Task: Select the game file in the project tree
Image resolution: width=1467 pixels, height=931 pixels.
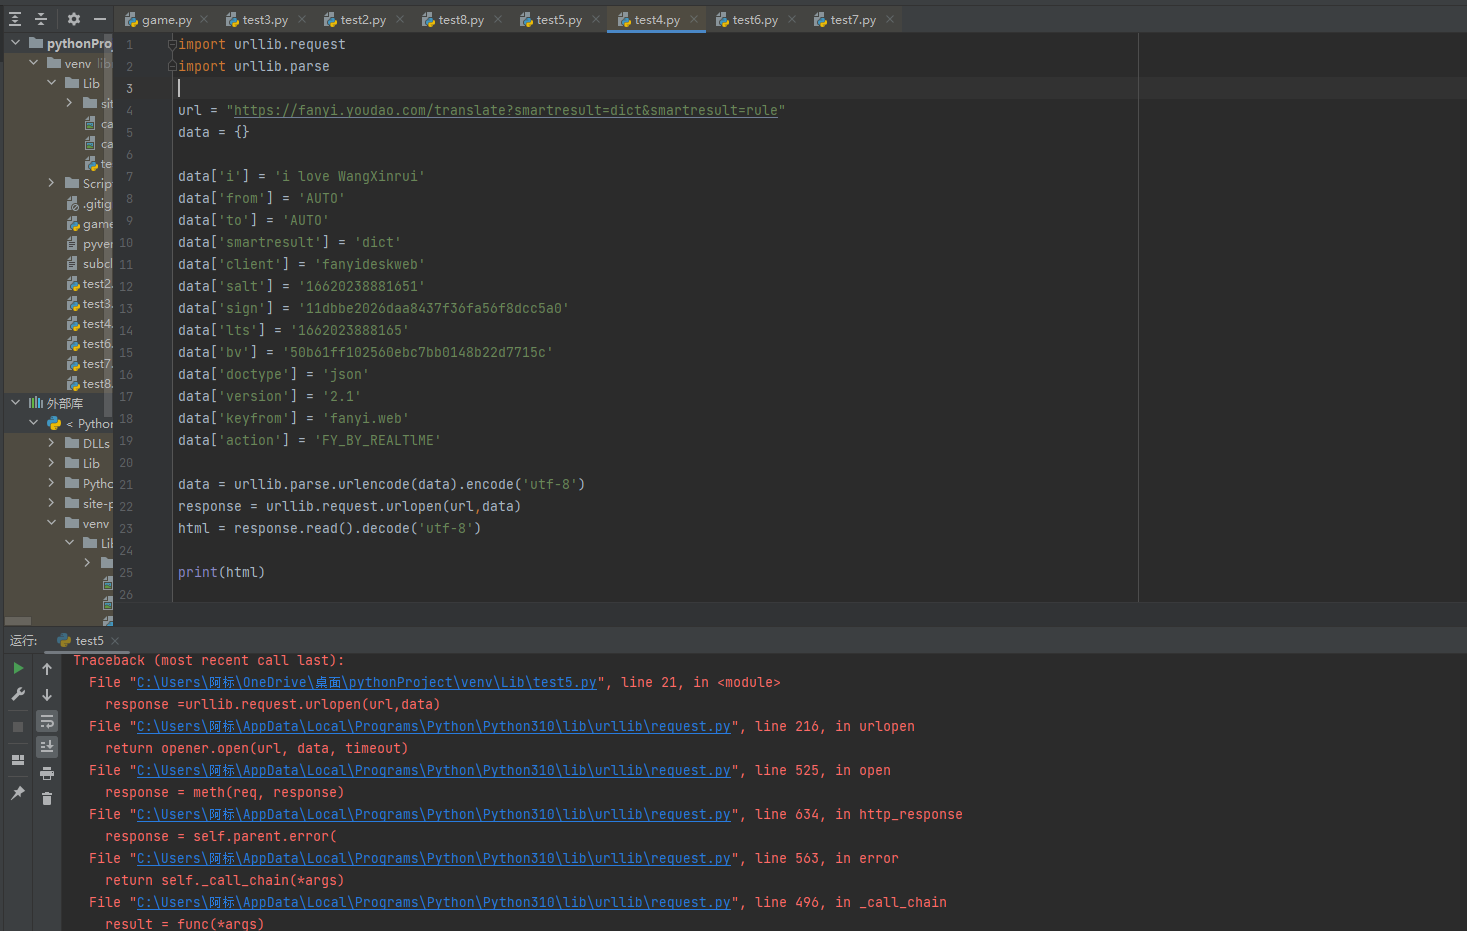Action: pos(89,224)
